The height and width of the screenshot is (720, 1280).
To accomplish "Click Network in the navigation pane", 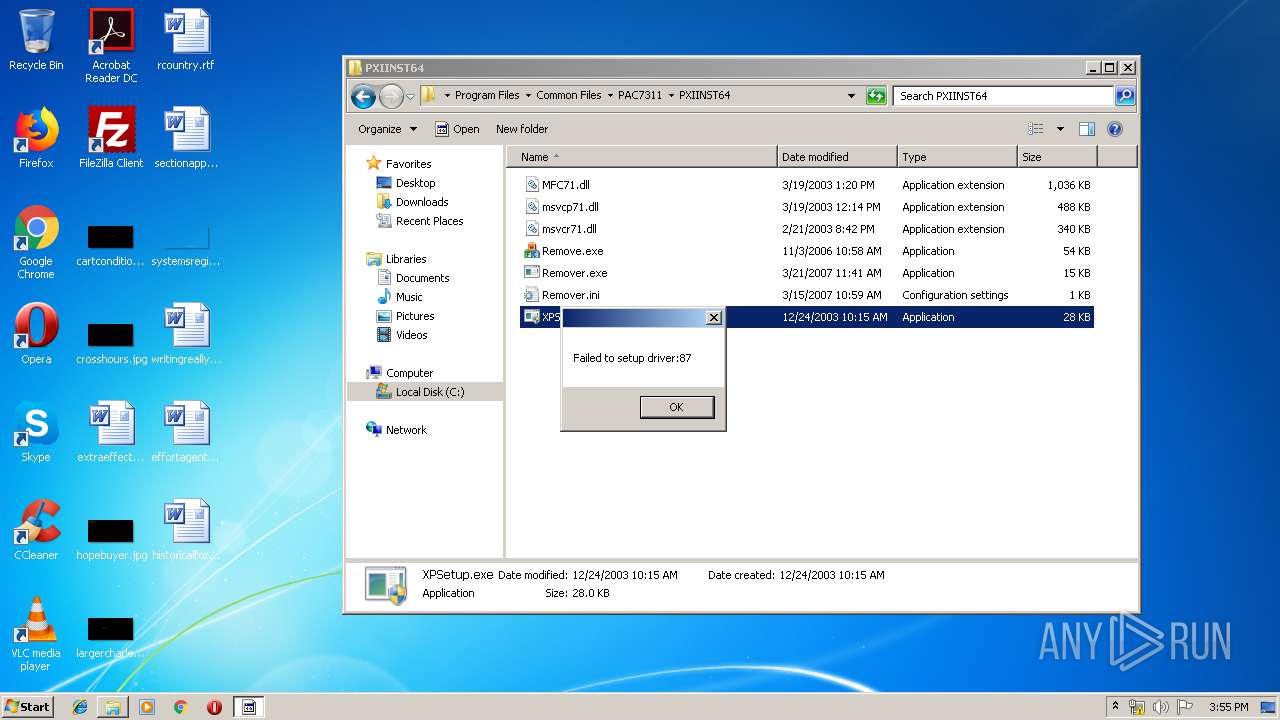I will (406, 430).
